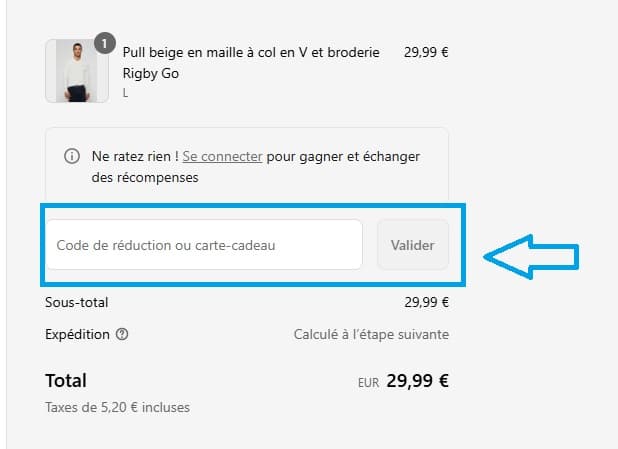Click the Taxes de 5,20 € incluses text
The height and width of the screenshot is (449, 618).
[117, 407]
